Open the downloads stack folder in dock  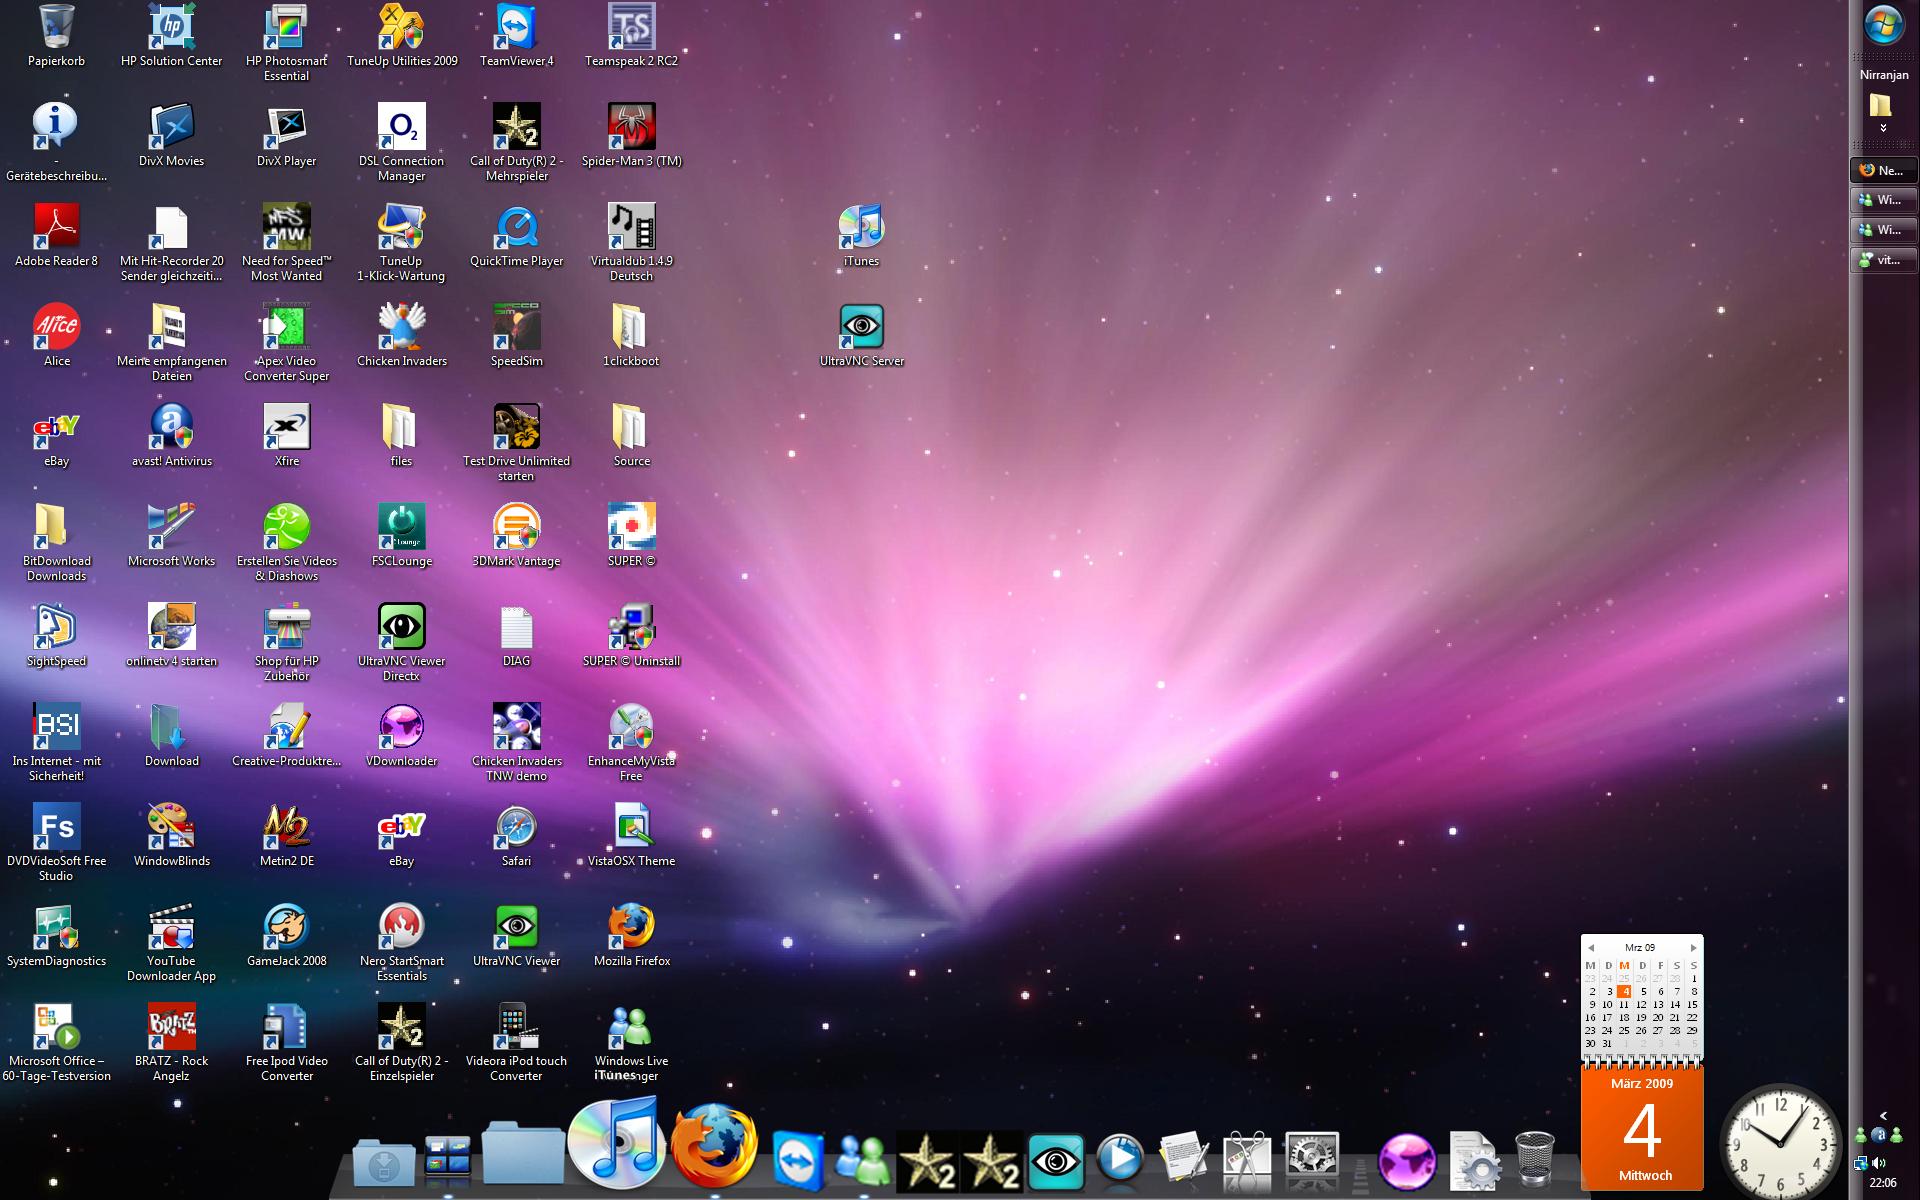click(x=384, y=1163)
